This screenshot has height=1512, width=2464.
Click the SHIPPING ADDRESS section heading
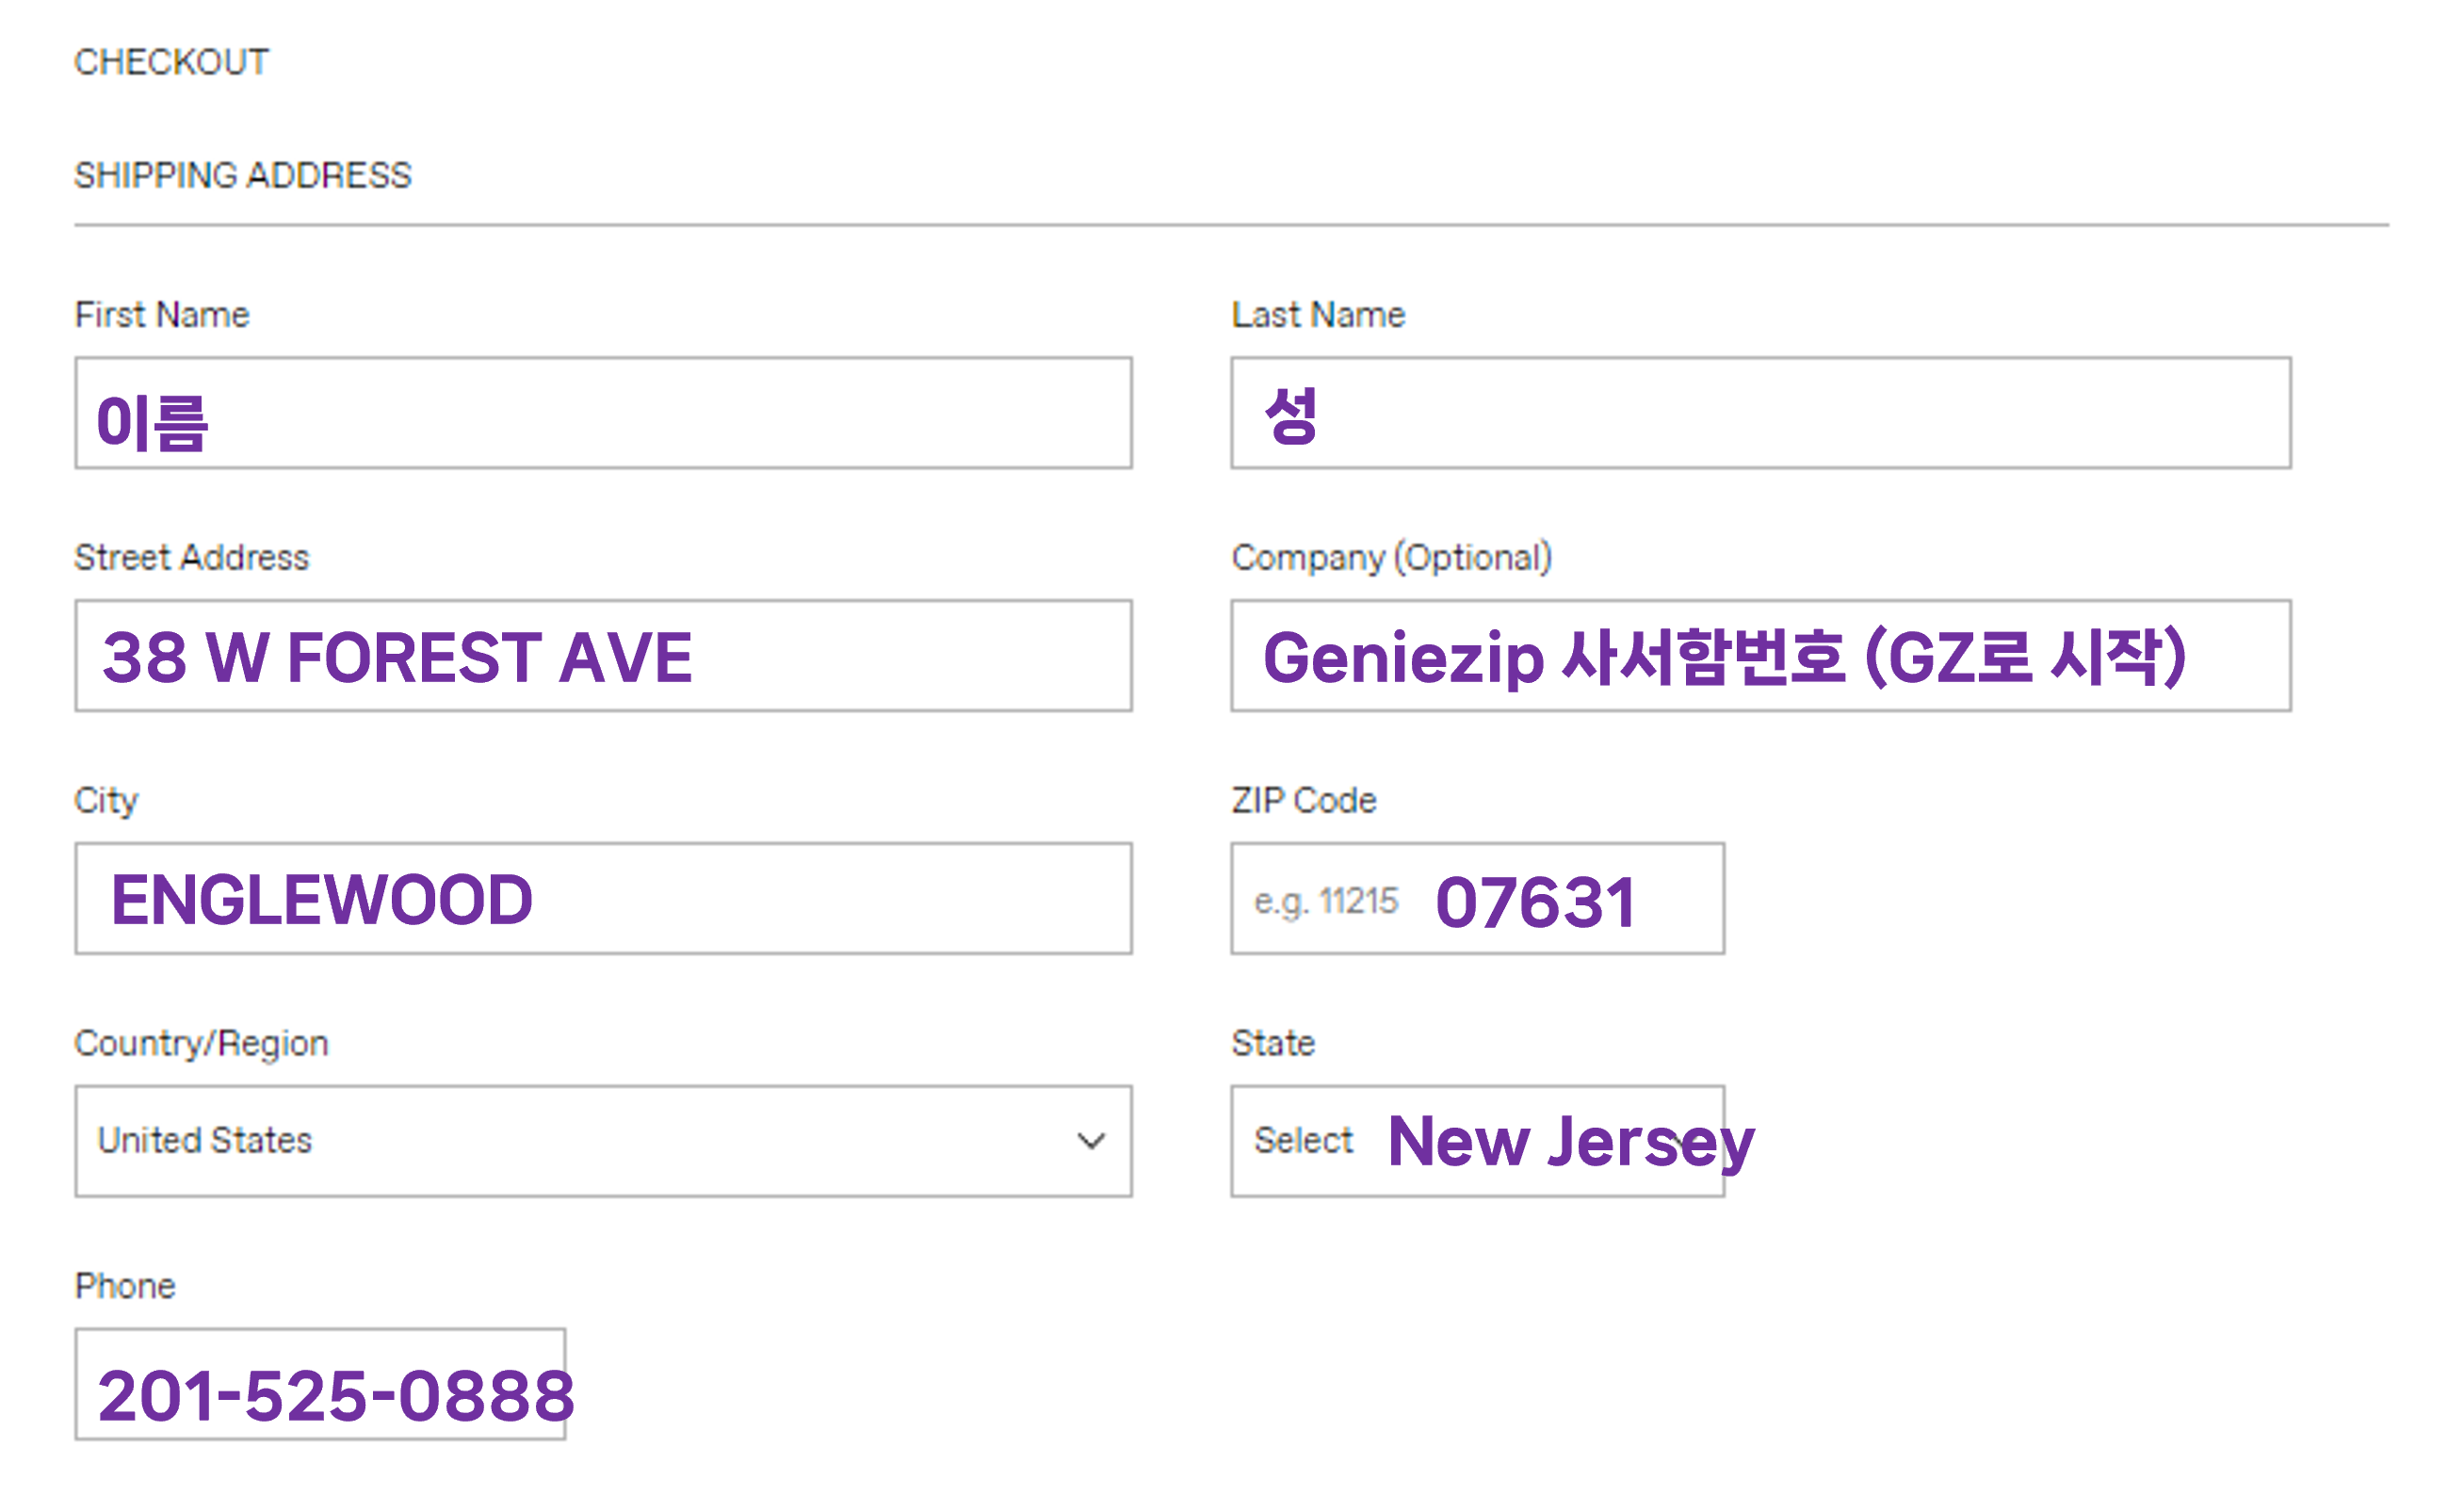coord(243,176)
